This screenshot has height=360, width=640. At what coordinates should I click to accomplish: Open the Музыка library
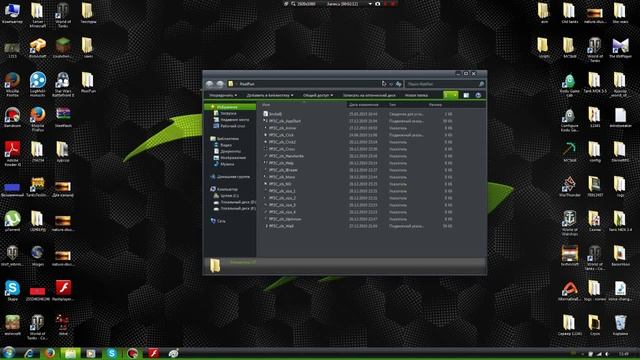point(224,164)
